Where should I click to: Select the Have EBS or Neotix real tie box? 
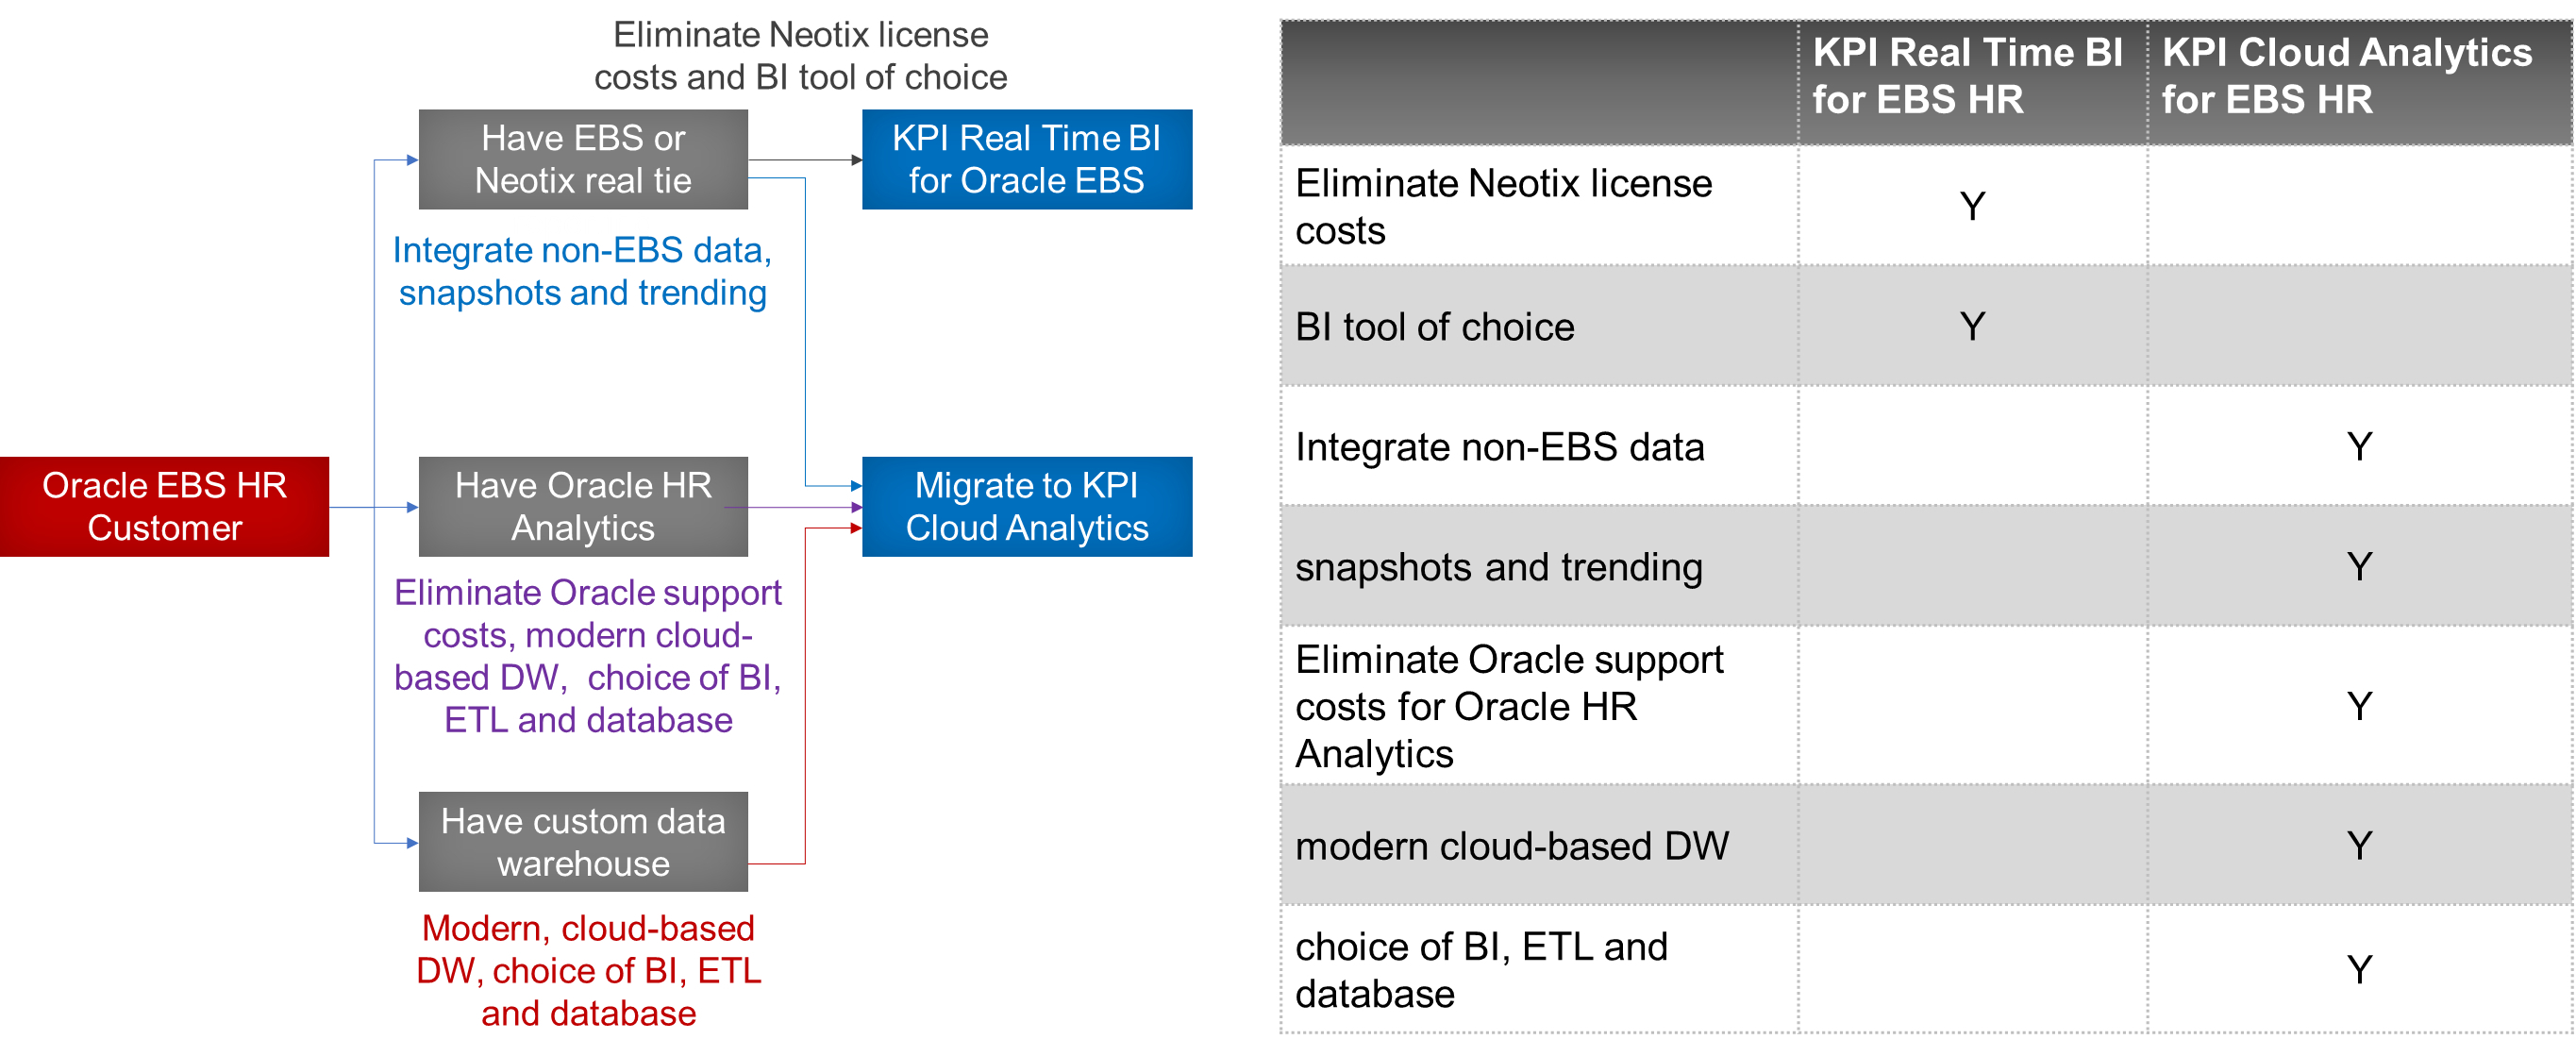click(583, 159)
